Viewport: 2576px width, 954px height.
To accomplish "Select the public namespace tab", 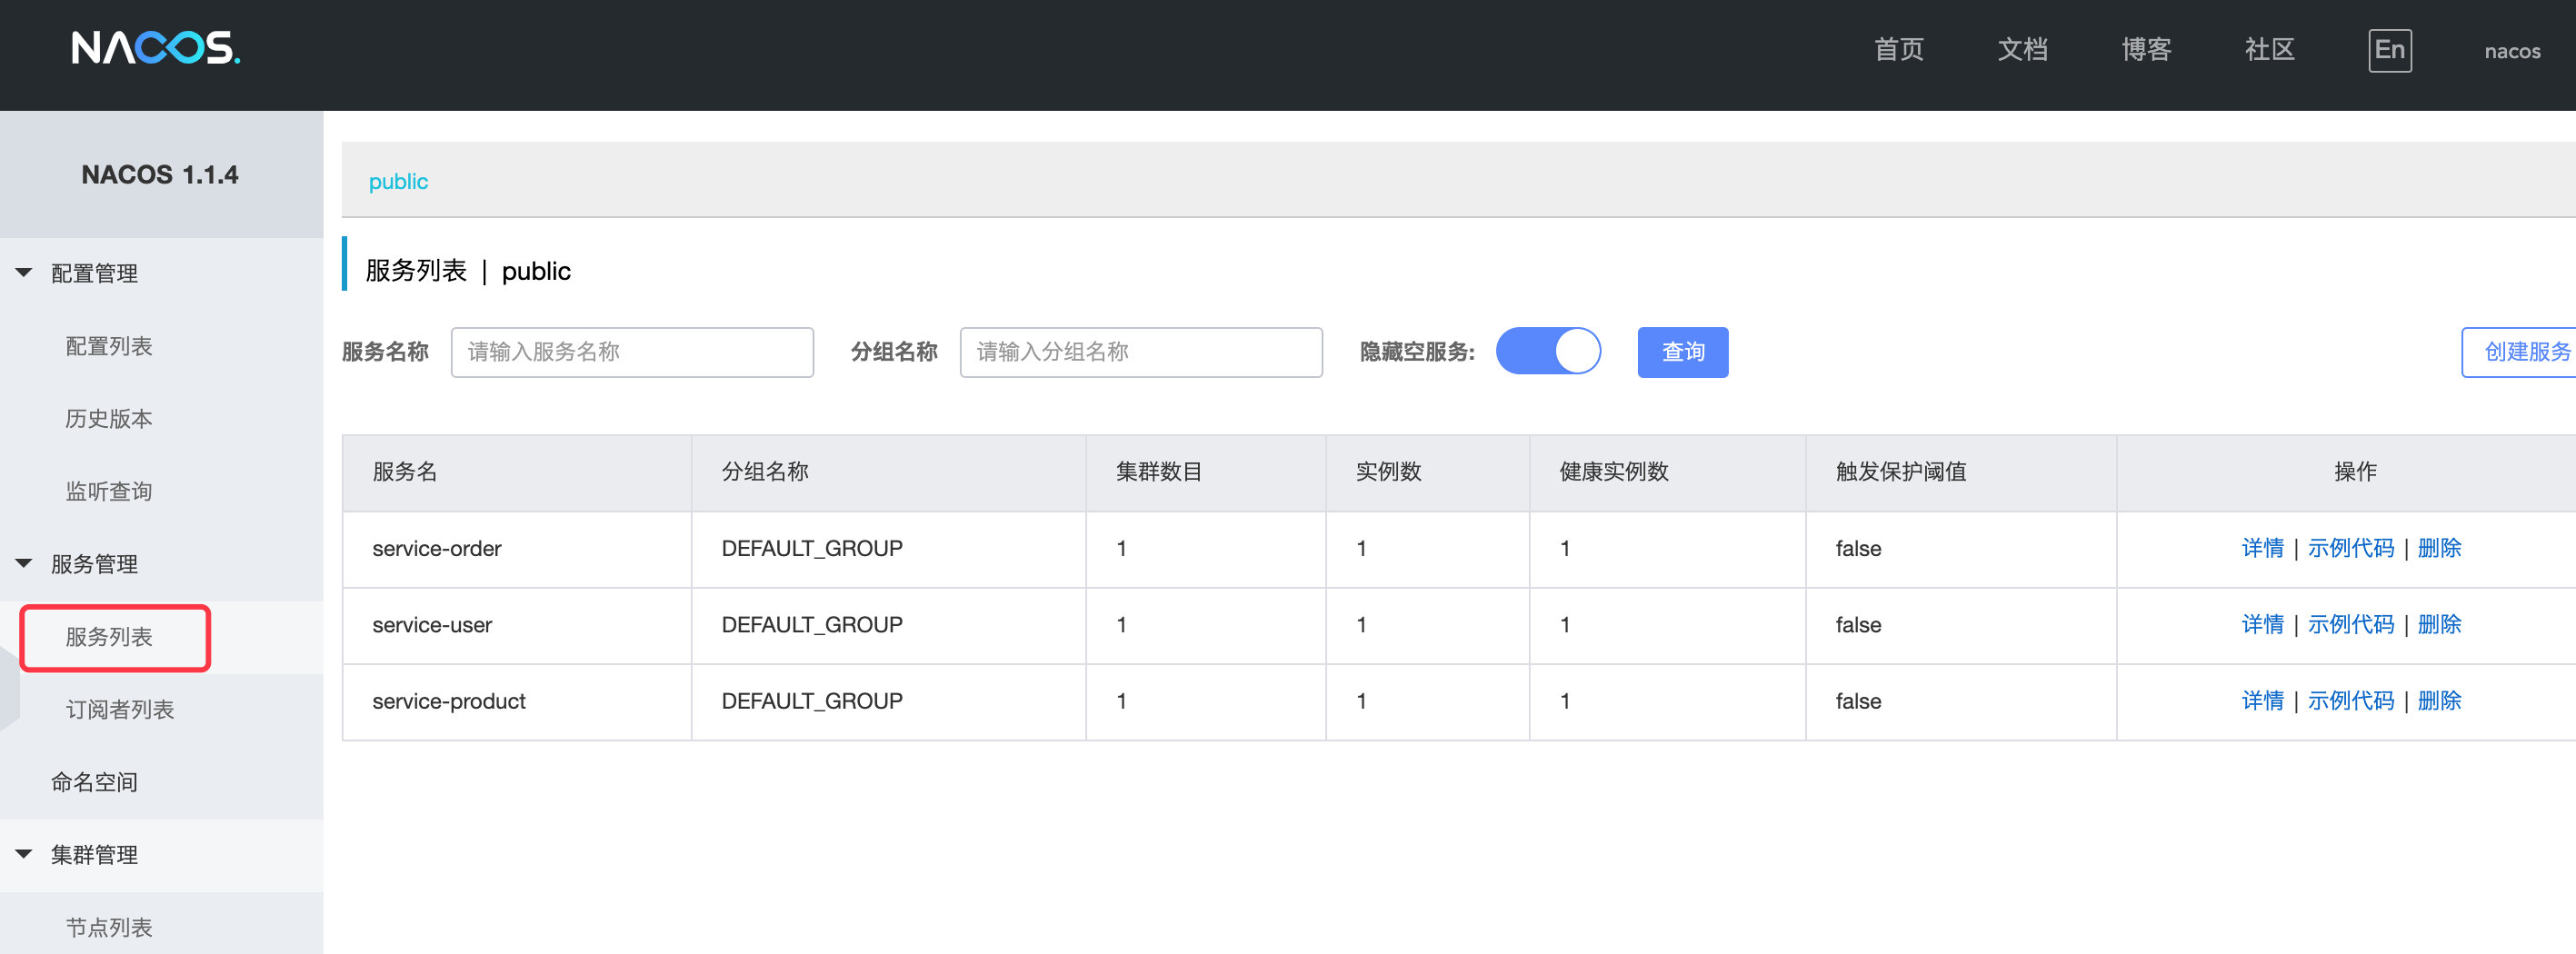I will pos(398,181).
